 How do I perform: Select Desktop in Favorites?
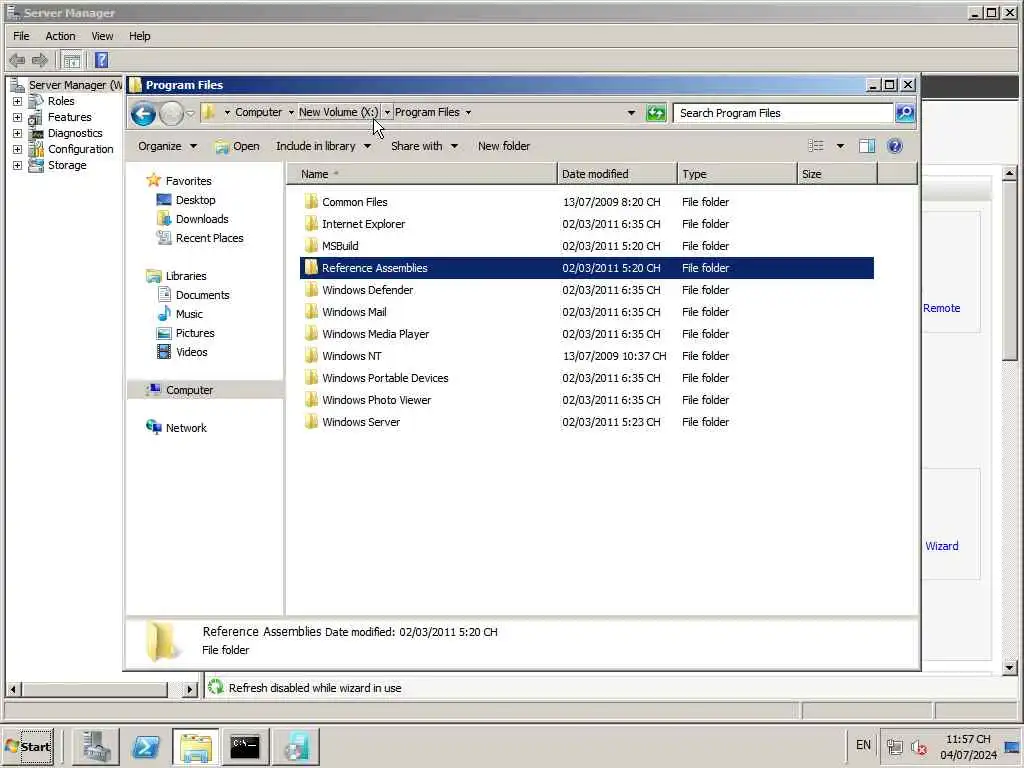click(195, 200)
